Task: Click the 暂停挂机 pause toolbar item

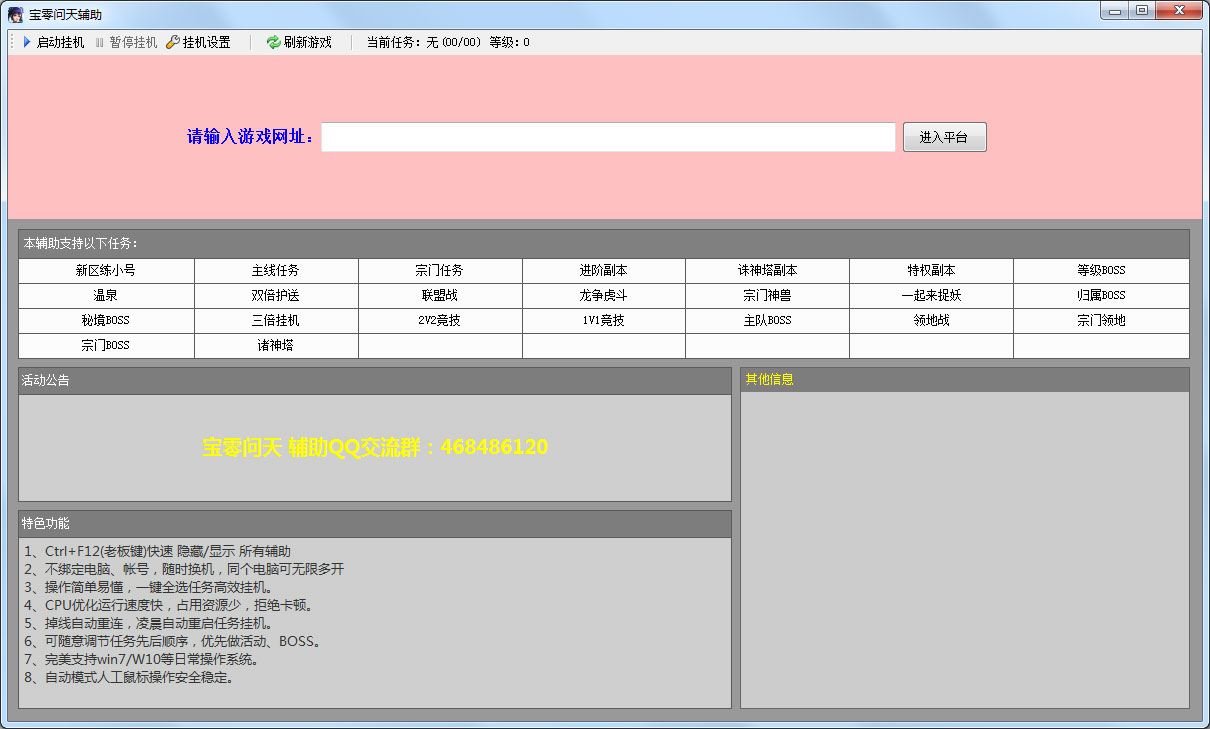Action: click(x=125, y=42)
